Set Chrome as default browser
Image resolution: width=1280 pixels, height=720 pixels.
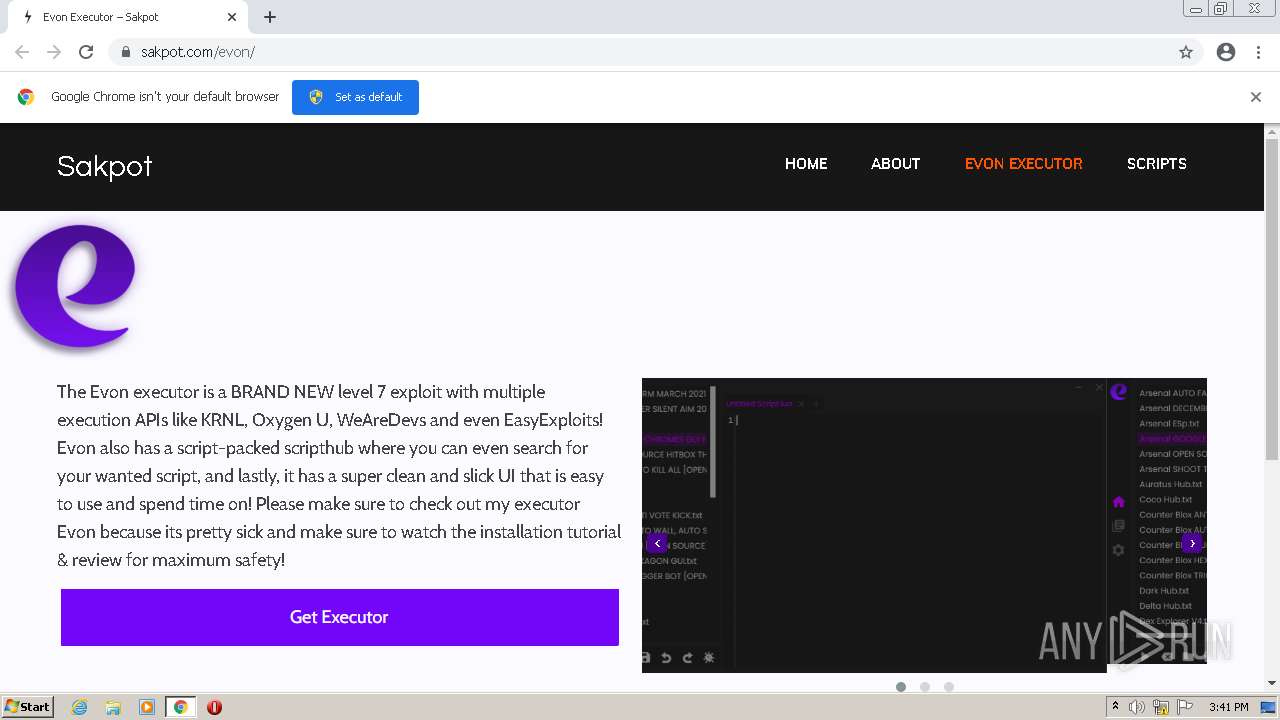[355, 97]
